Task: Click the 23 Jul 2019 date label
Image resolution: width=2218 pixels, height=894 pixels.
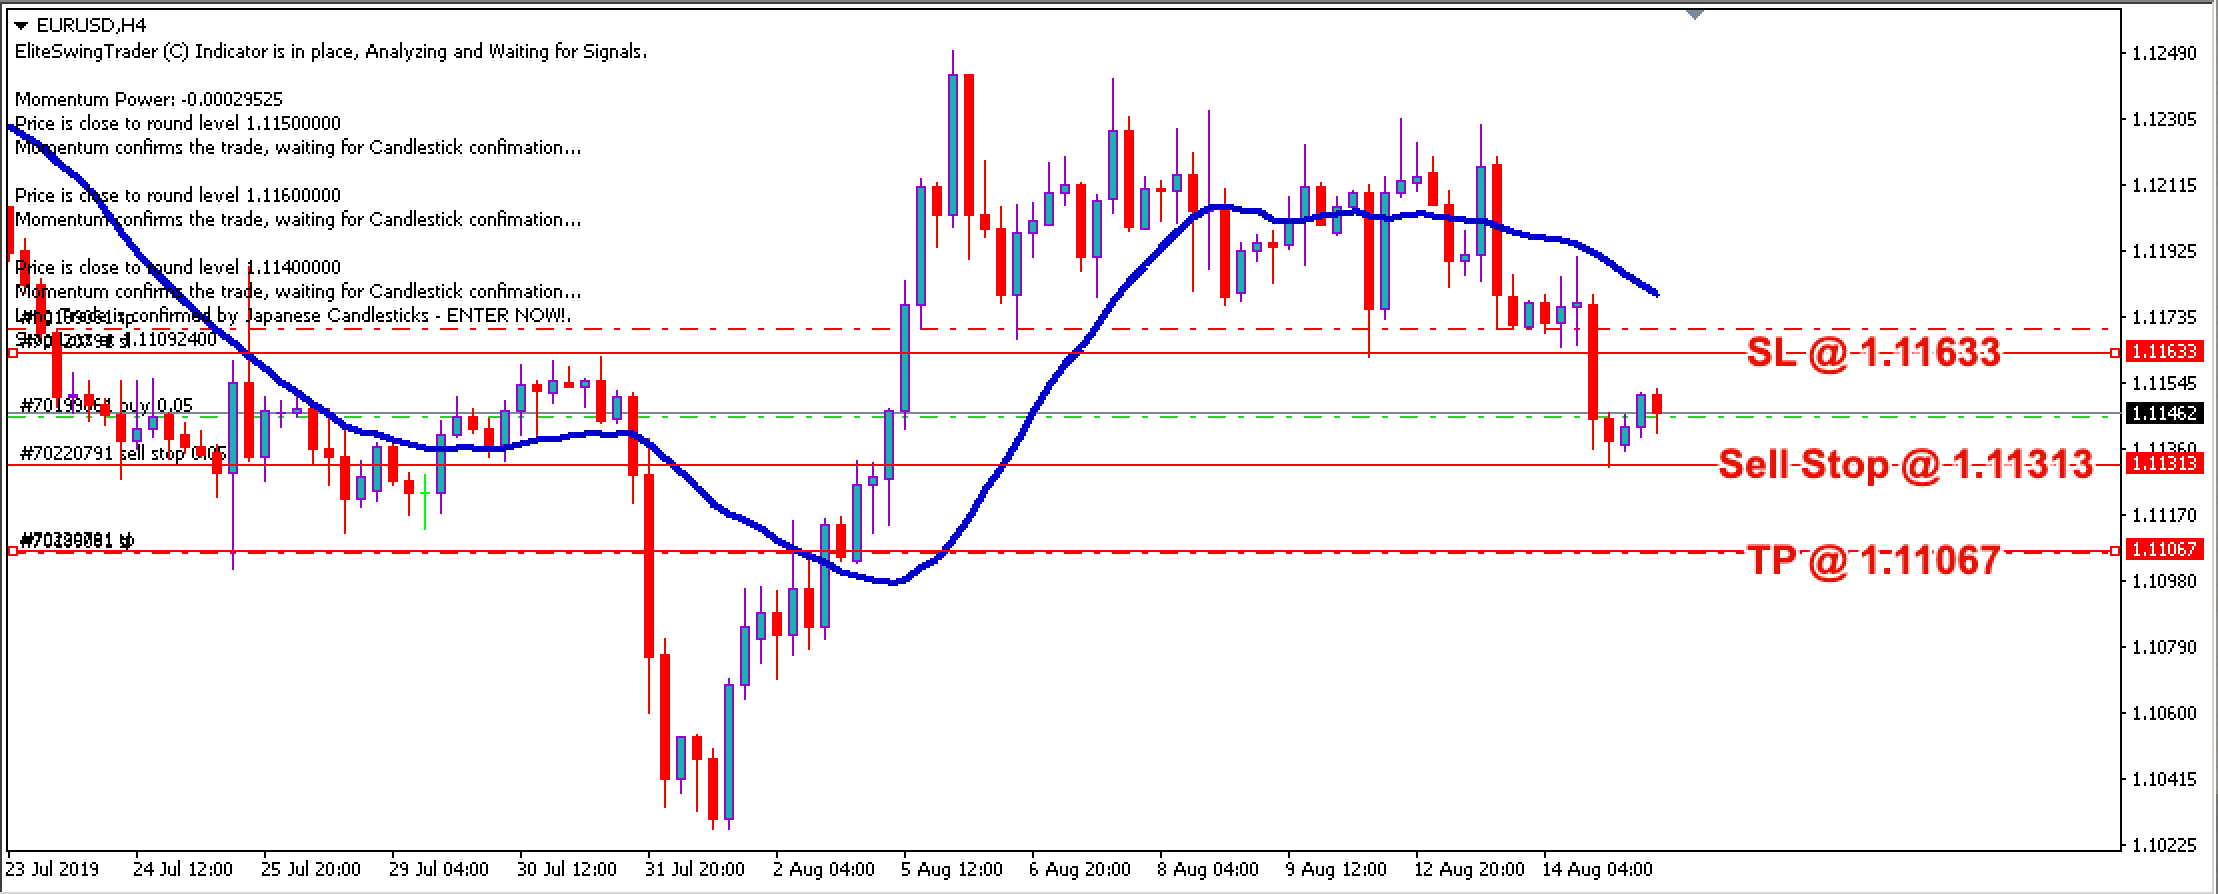Action: tap(53, 869)
